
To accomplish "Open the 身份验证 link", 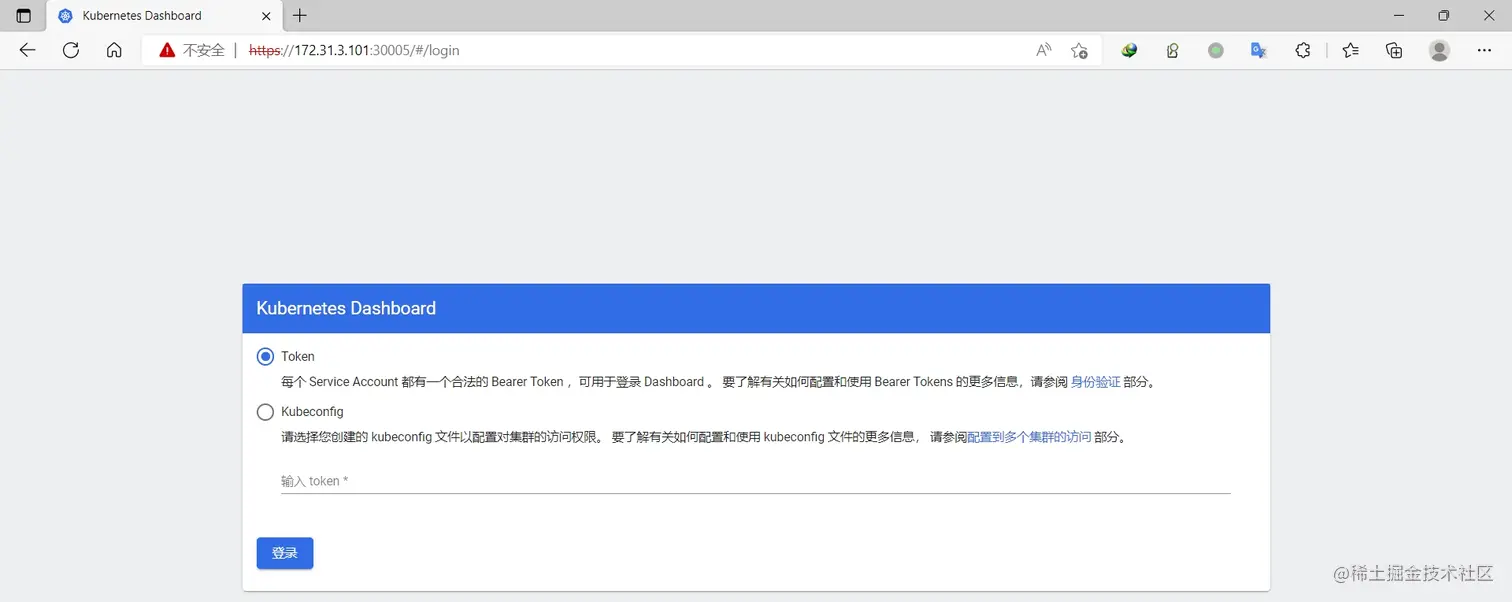I will pos(1095,382).
